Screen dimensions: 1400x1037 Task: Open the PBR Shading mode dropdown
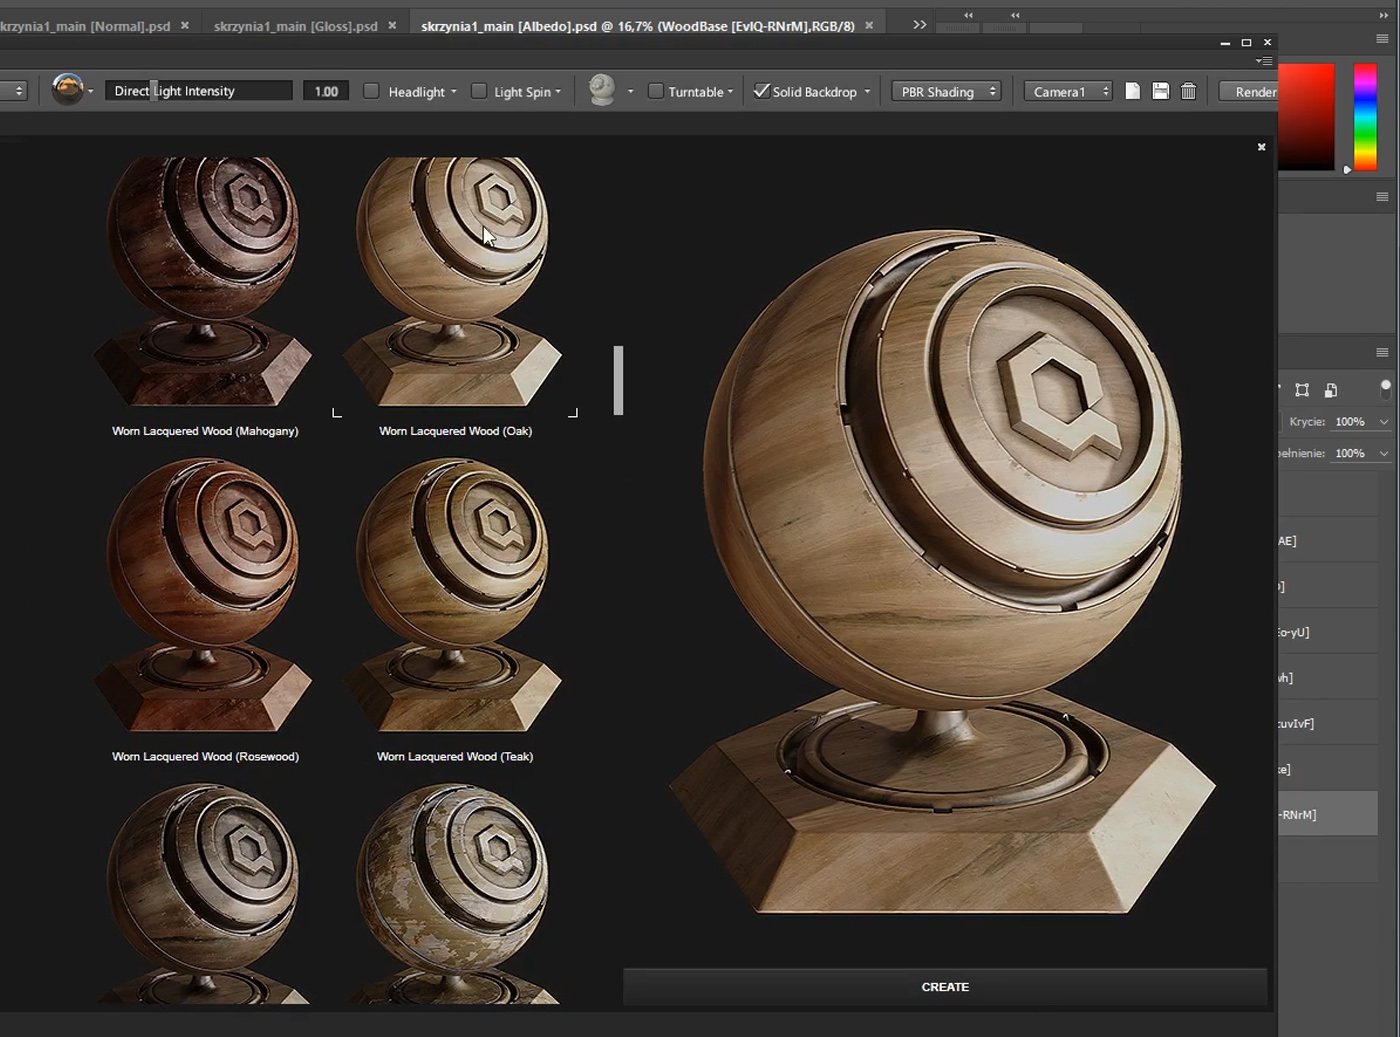pyautogui.click(x=944, y=91)
